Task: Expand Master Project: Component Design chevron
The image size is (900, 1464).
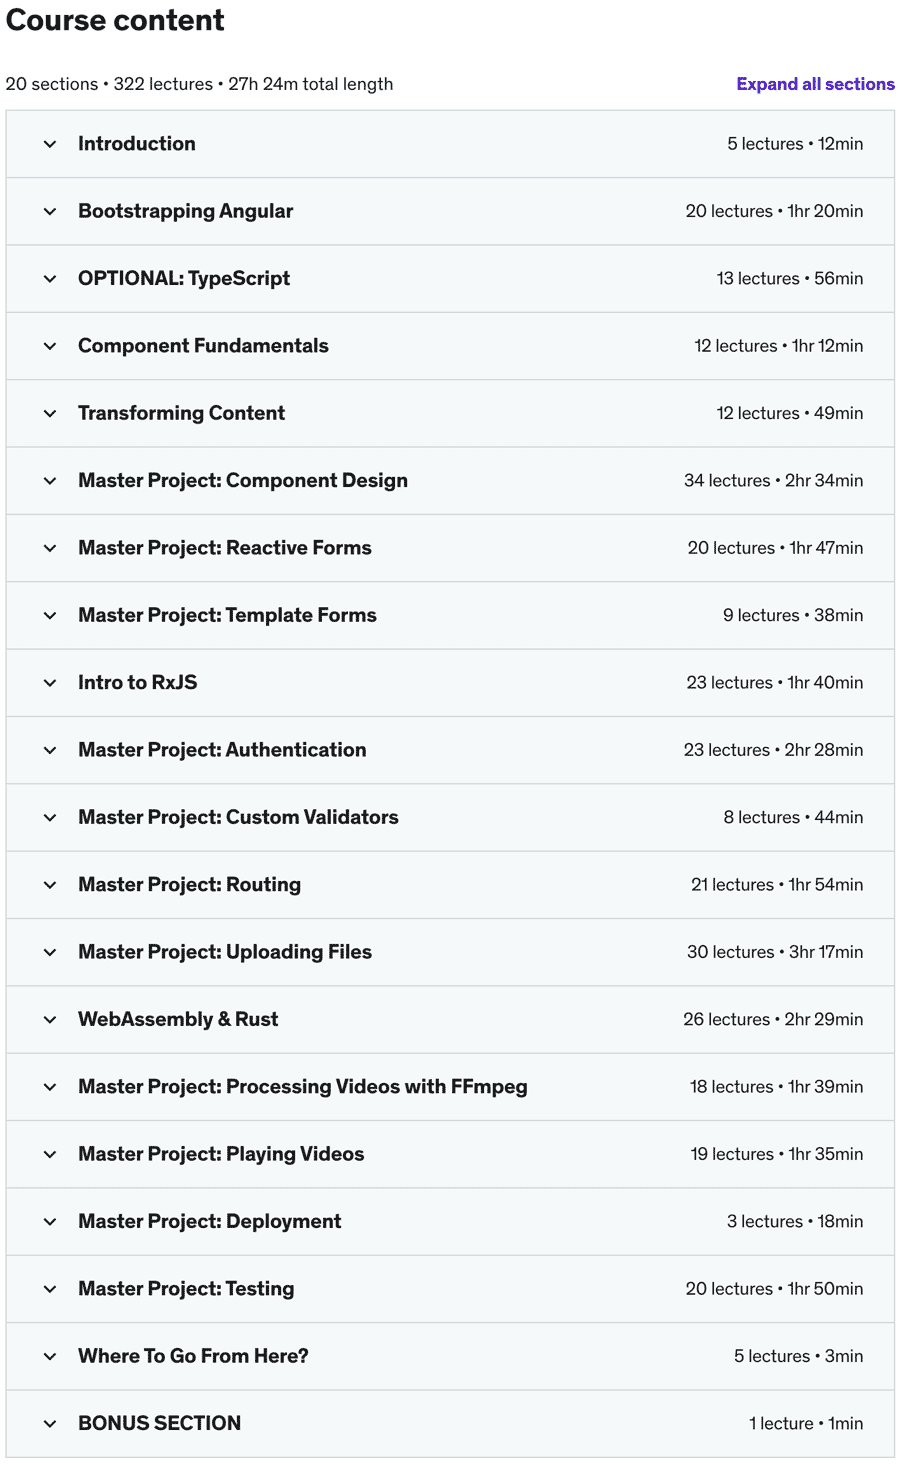Action: [50, 481]
